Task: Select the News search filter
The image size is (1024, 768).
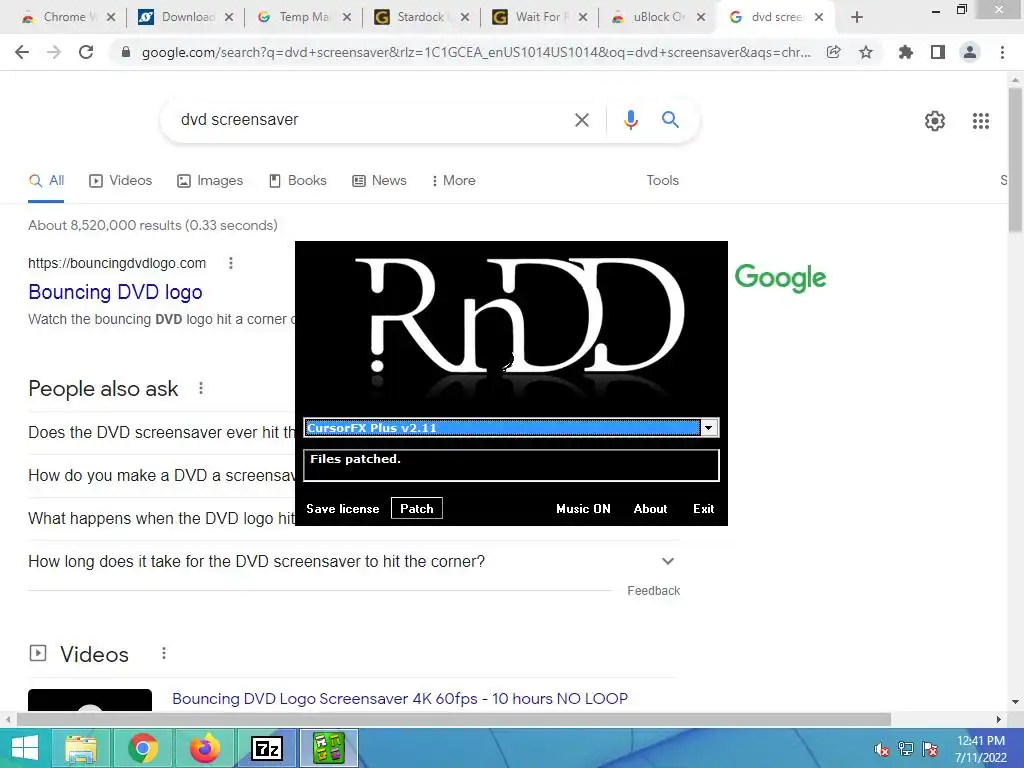Action: (x=379, y=181)
